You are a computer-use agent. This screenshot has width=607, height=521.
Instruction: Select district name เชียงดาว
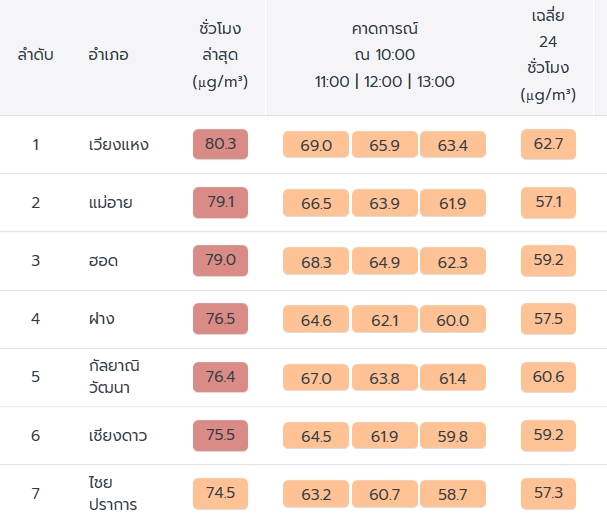[118, 435]
